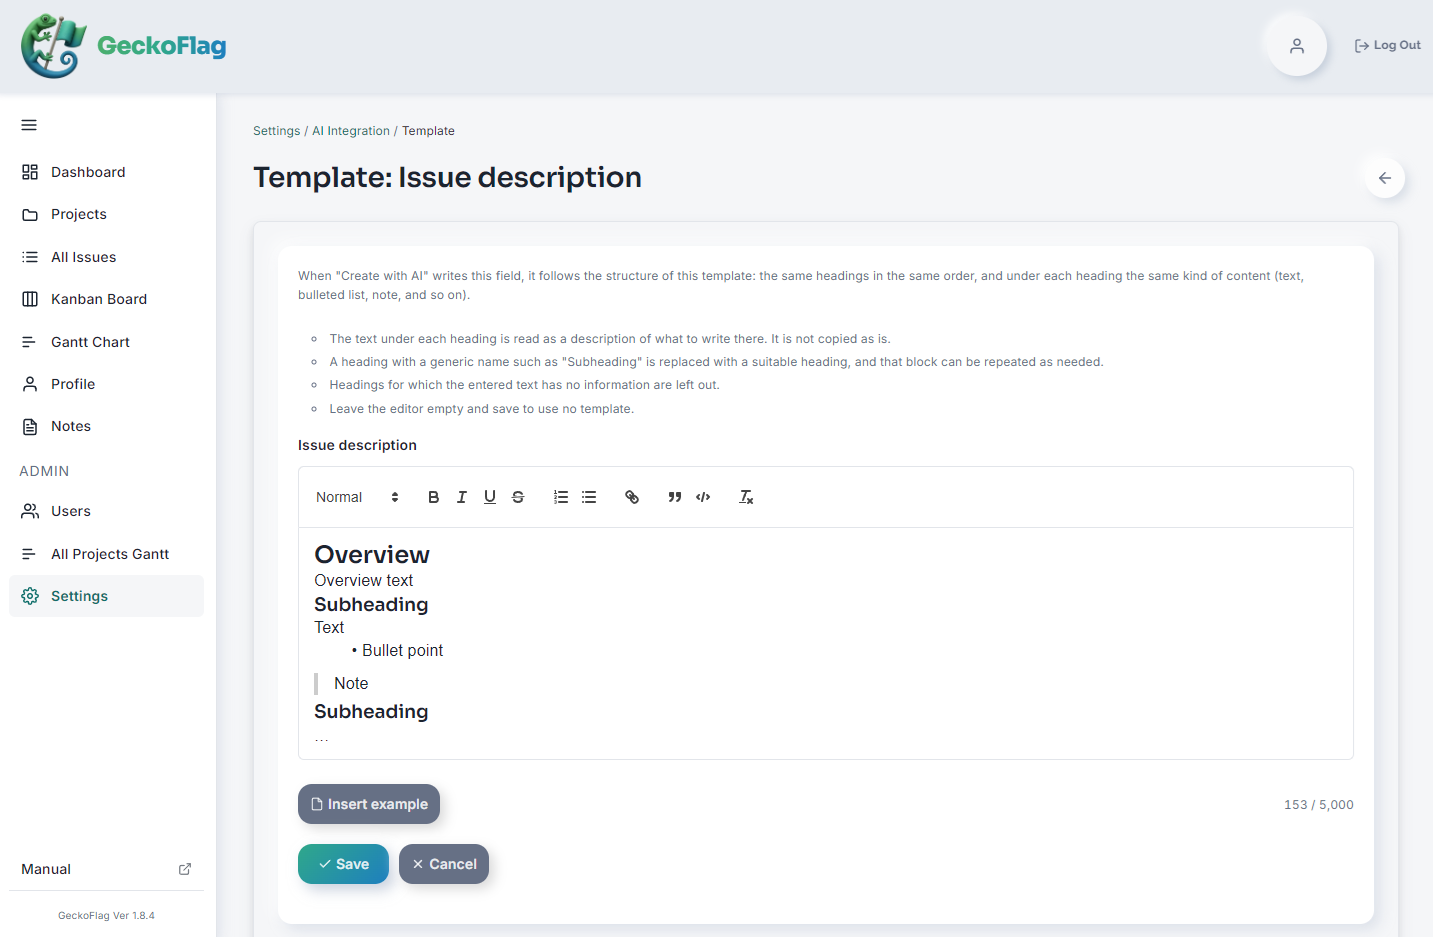Open All Projects Gantt
Image resolution: width=1433 pixels, height=937 pixels.
coord(106,554)
